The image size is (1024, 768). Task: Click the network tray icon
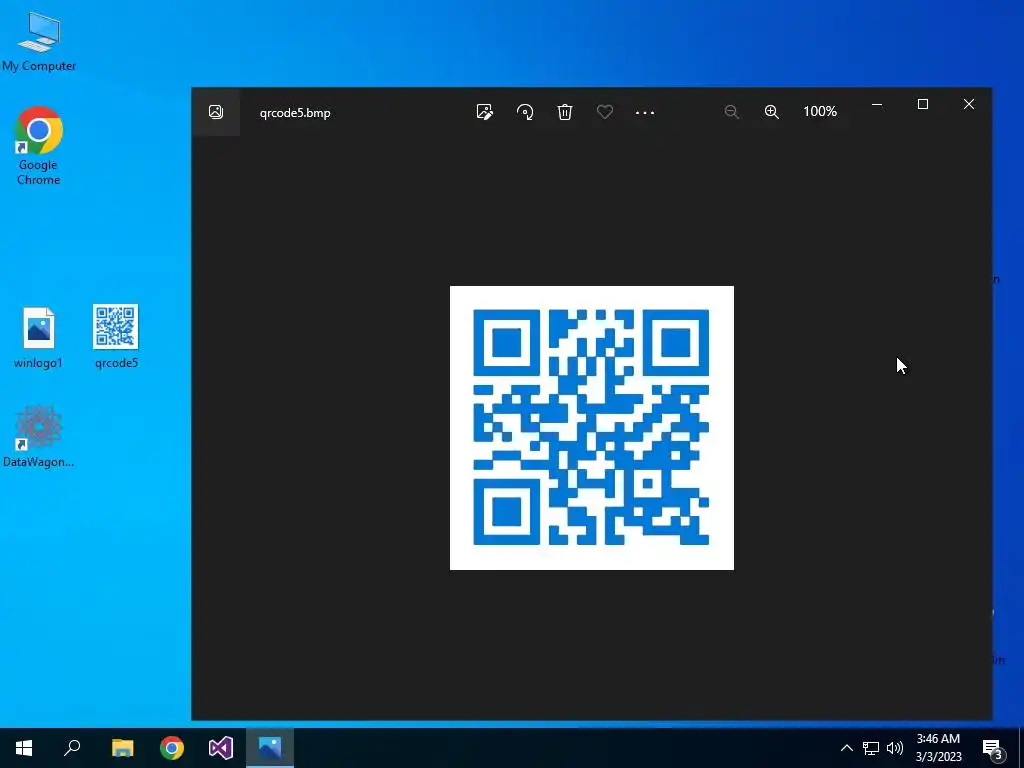[x=871, y=748]
